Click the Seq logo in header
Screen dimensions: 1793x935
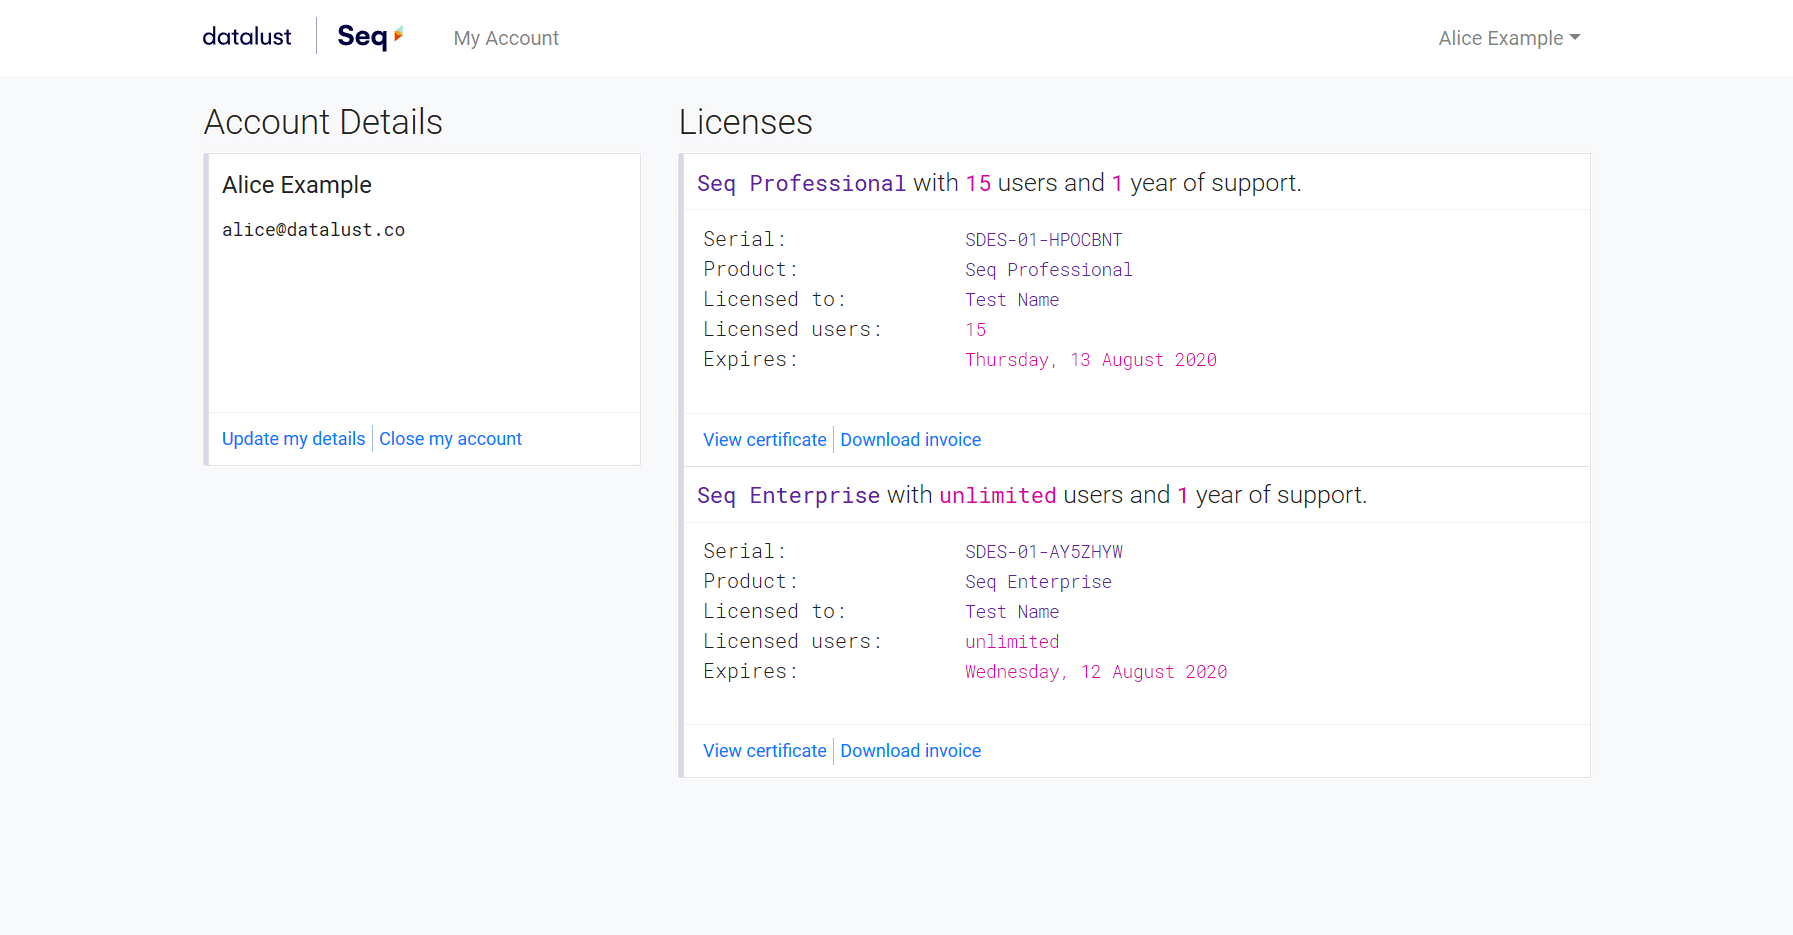click(x=370, y=37)
